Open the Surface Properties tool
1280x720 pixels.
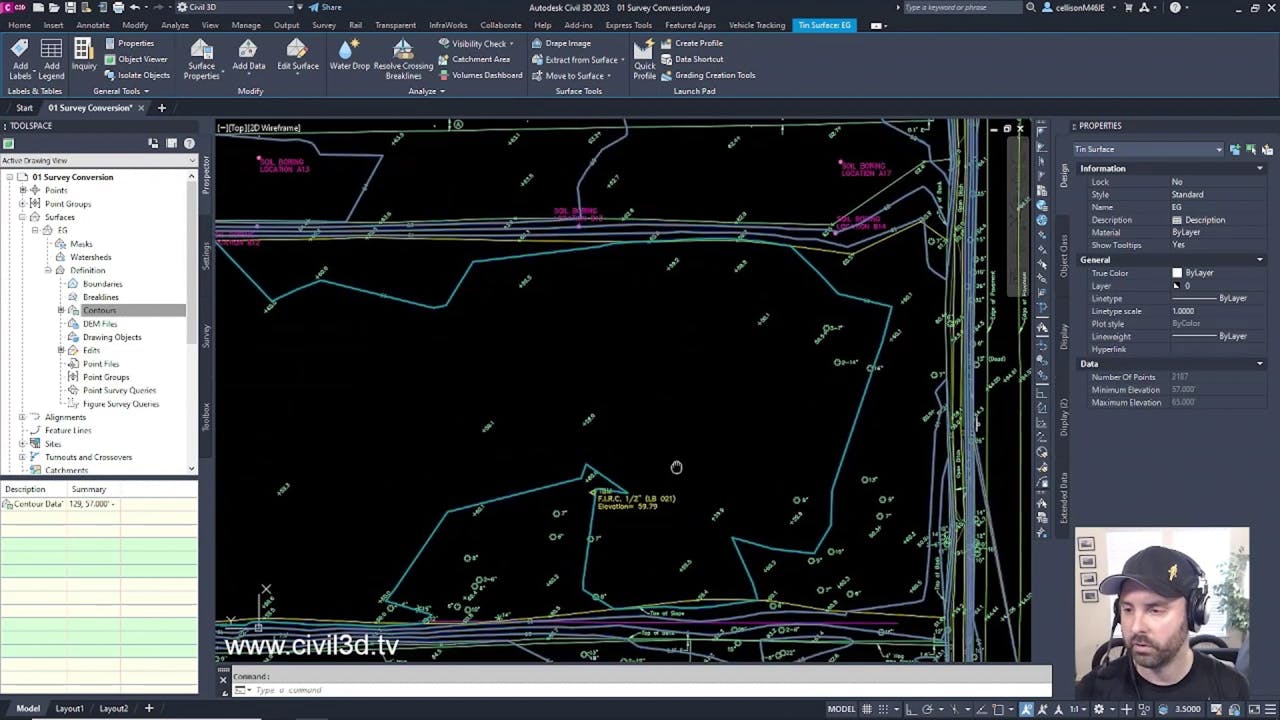[x=201, y=58]
